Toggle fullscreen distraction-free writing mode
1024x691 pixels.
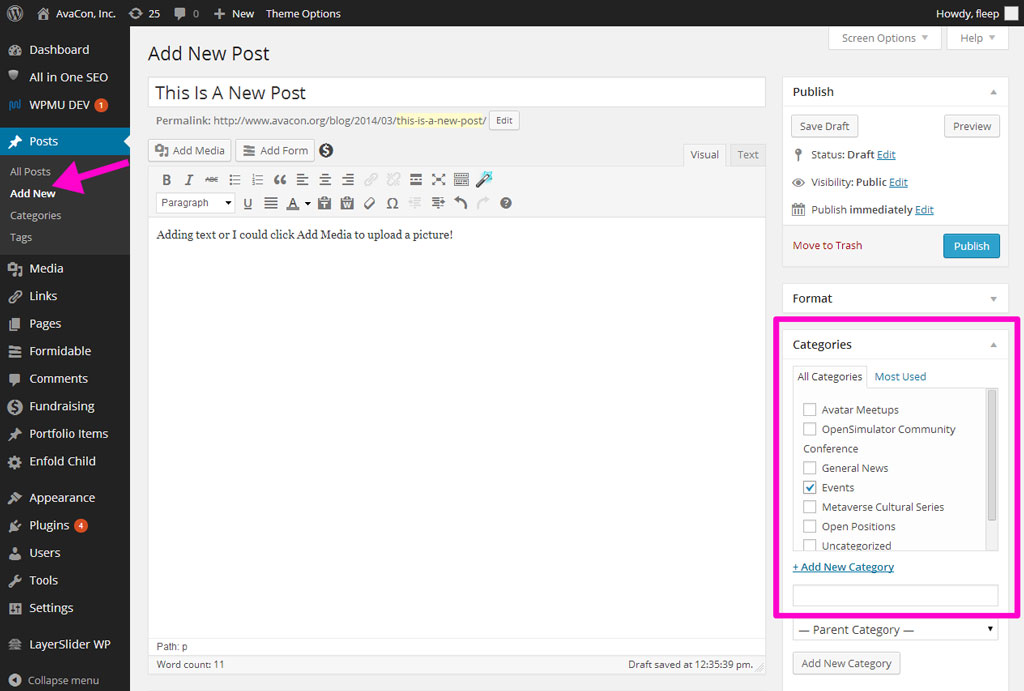pos(438,180)
